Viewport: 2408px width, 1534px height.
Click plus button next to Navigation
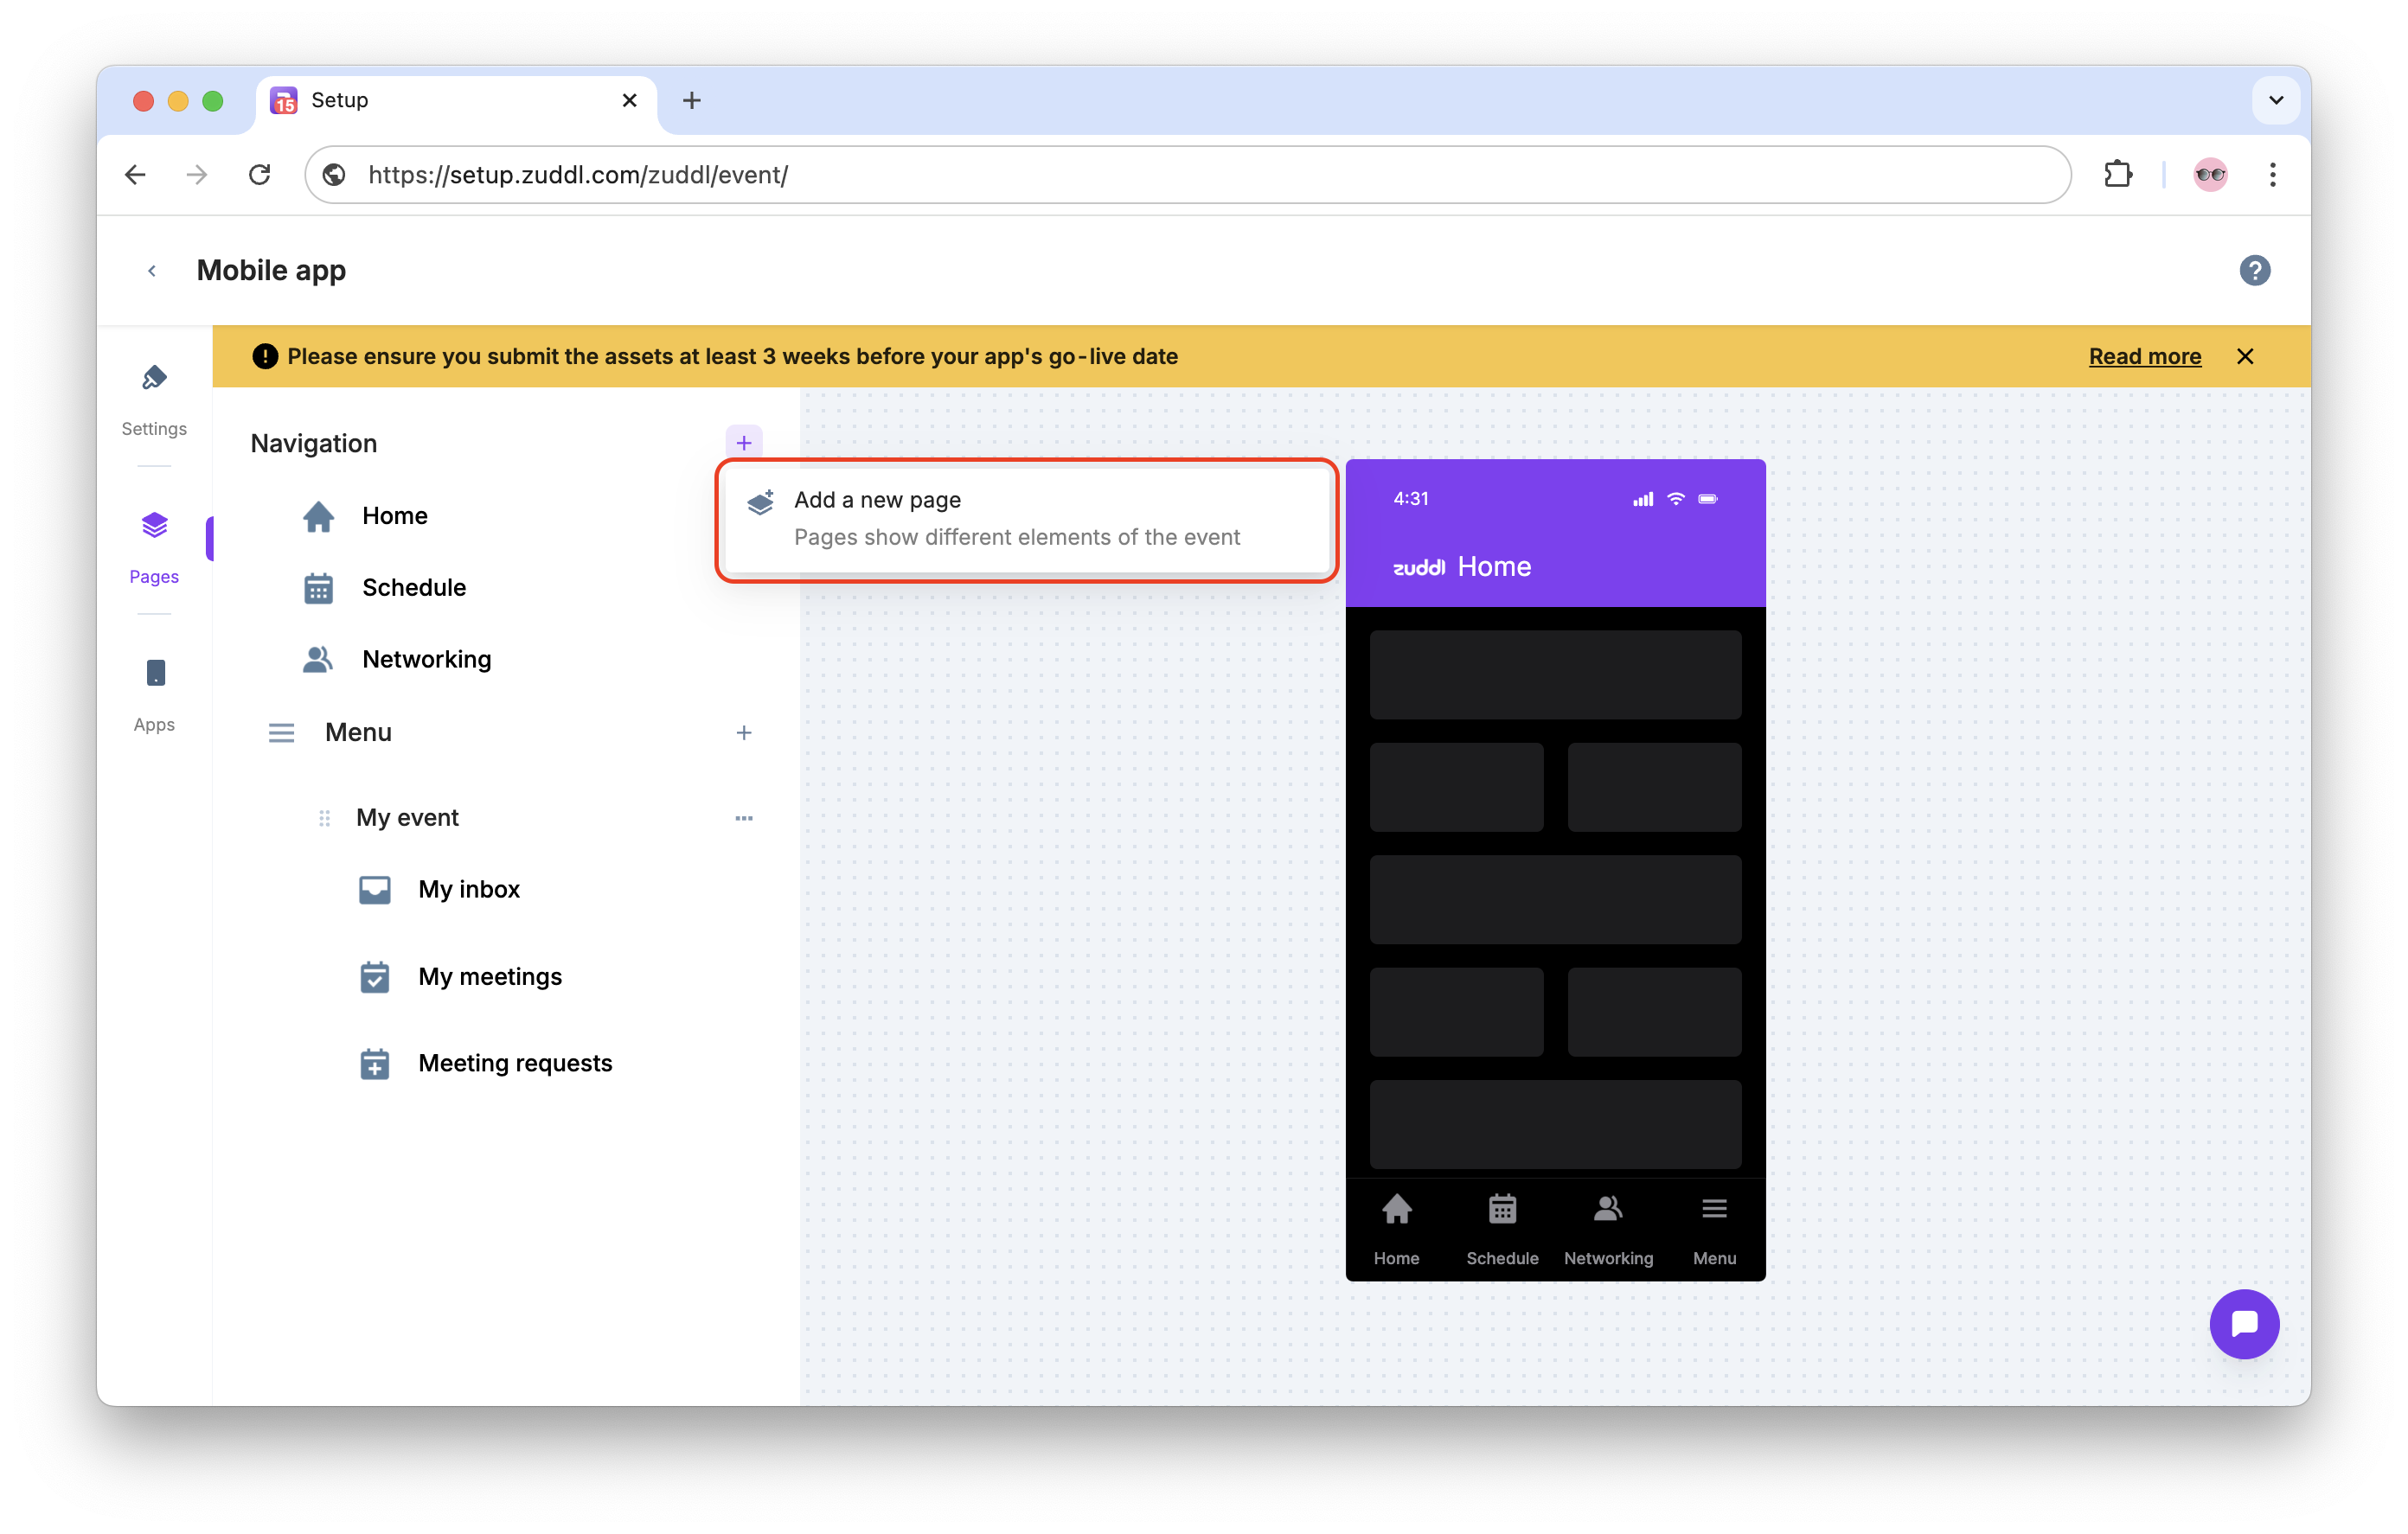pyautogui.click(x=743, y=443)
